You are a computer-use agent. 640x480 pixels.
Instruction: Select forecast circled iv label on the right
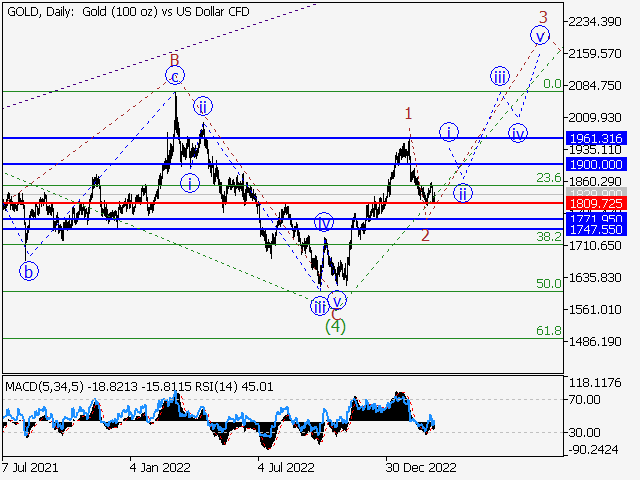tap(518, 133)
